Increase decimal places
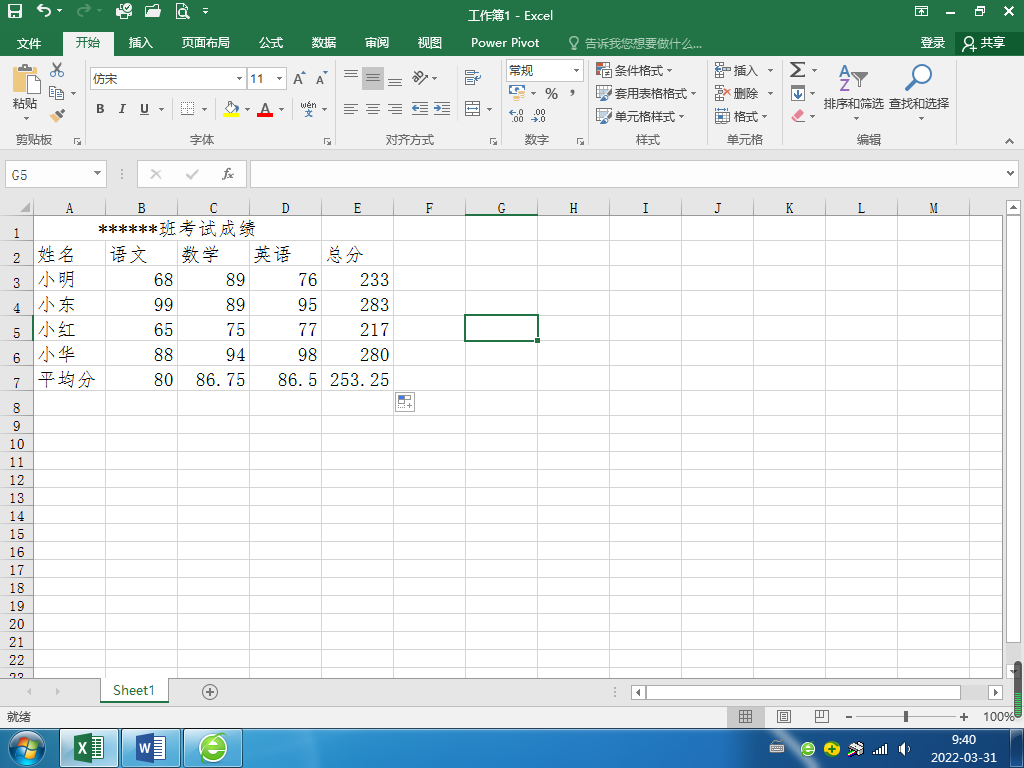Image resolution: width=1024 pixels, height=768 pixels. pos(516,116)
